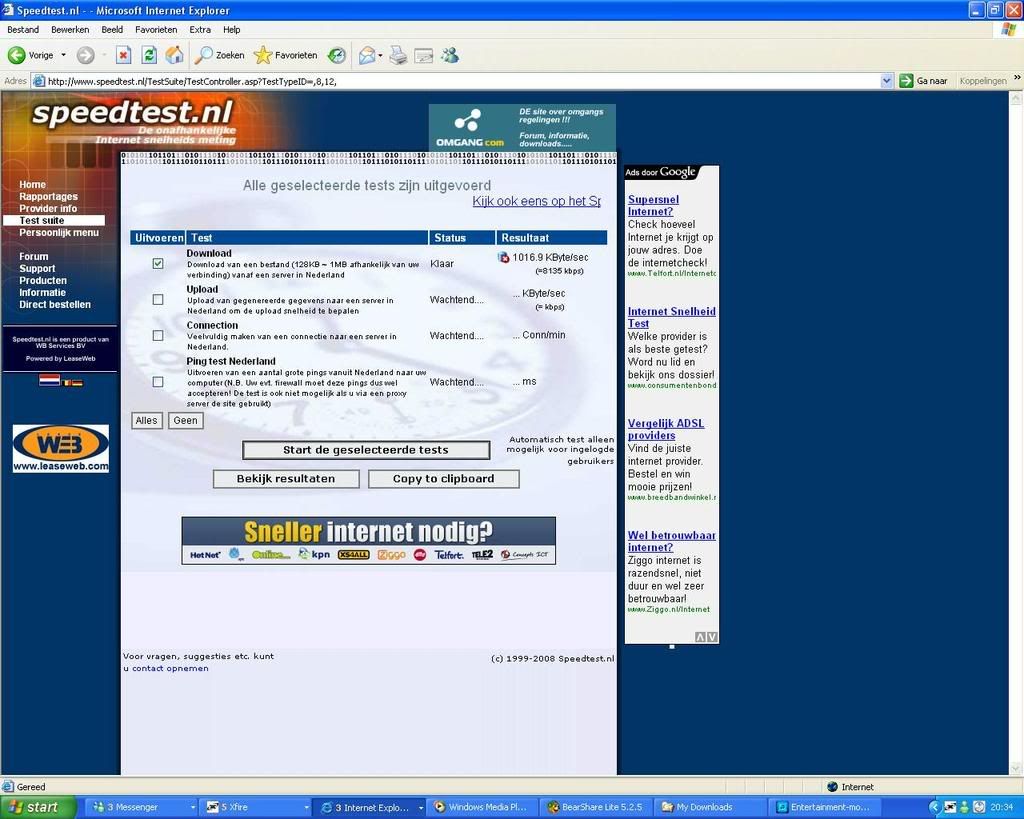Image resolution: width=1024 pixels, height=819 pixels.
Task: Go to home page icon
Action: (174, 56)
